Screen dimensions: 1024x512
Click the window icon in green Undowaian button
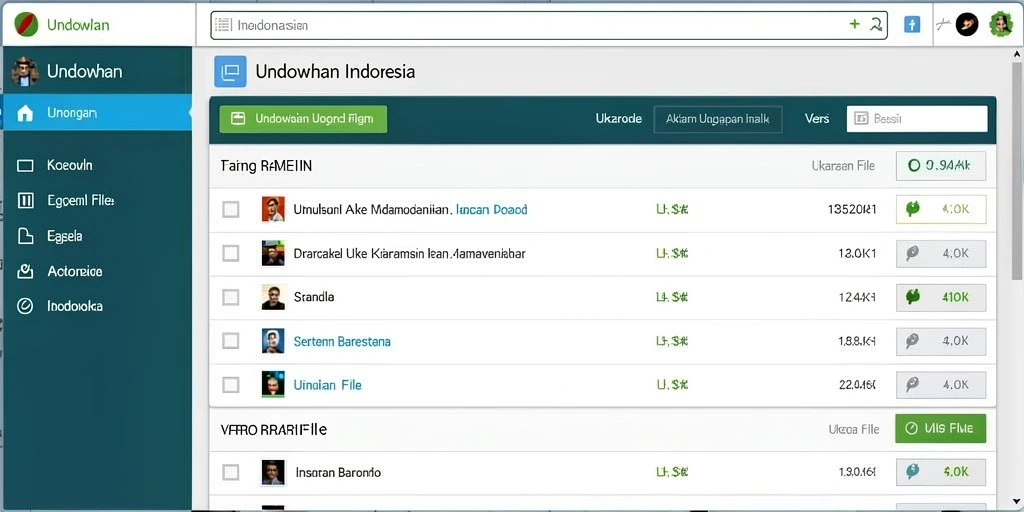point(238,119)
